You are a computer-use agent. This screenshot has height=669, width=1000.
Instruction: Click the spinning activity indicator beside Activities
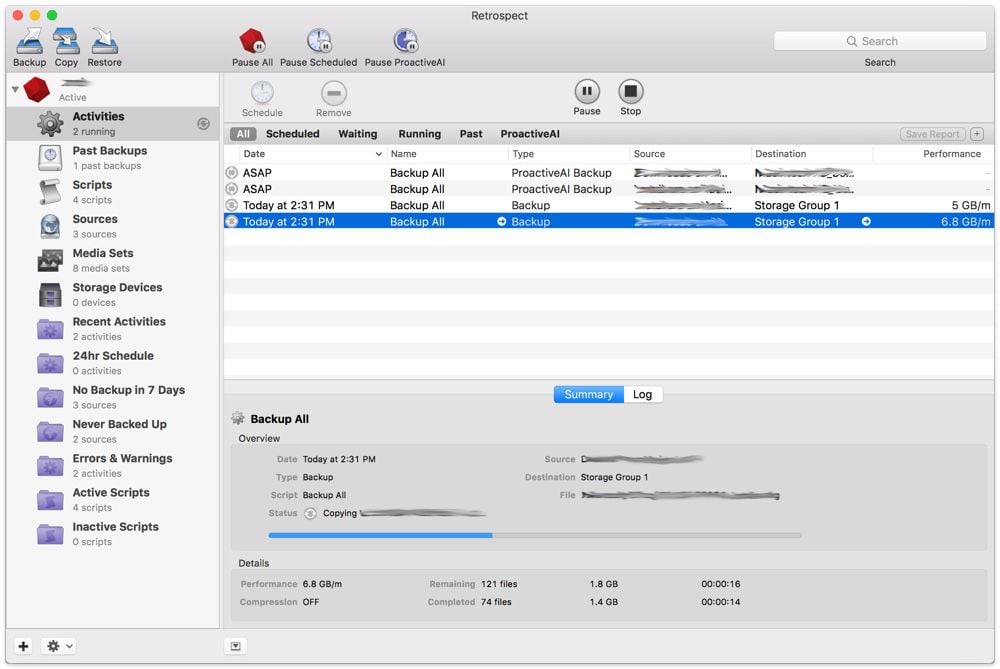pyautogui.click(x=203, y=124)
